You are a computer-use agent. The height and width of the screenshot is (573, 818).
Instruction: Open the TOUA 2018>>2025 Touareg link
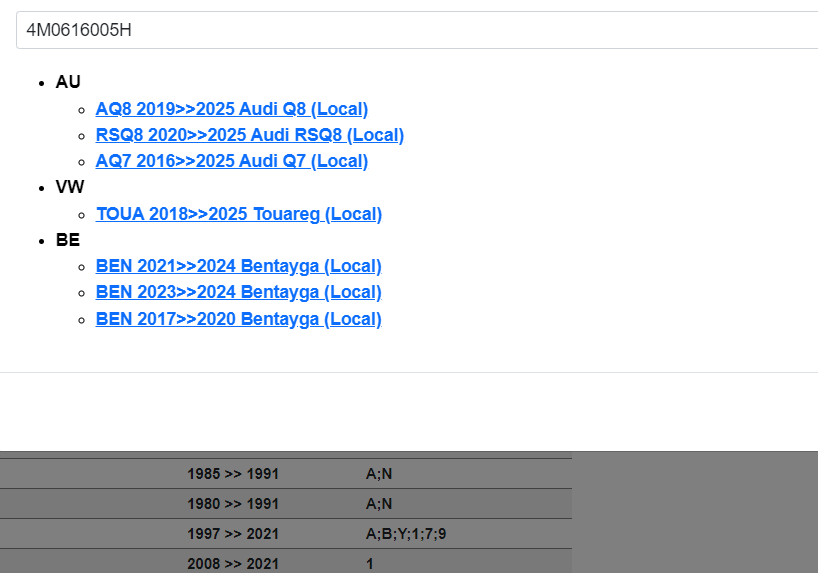[x=238, y=214]
